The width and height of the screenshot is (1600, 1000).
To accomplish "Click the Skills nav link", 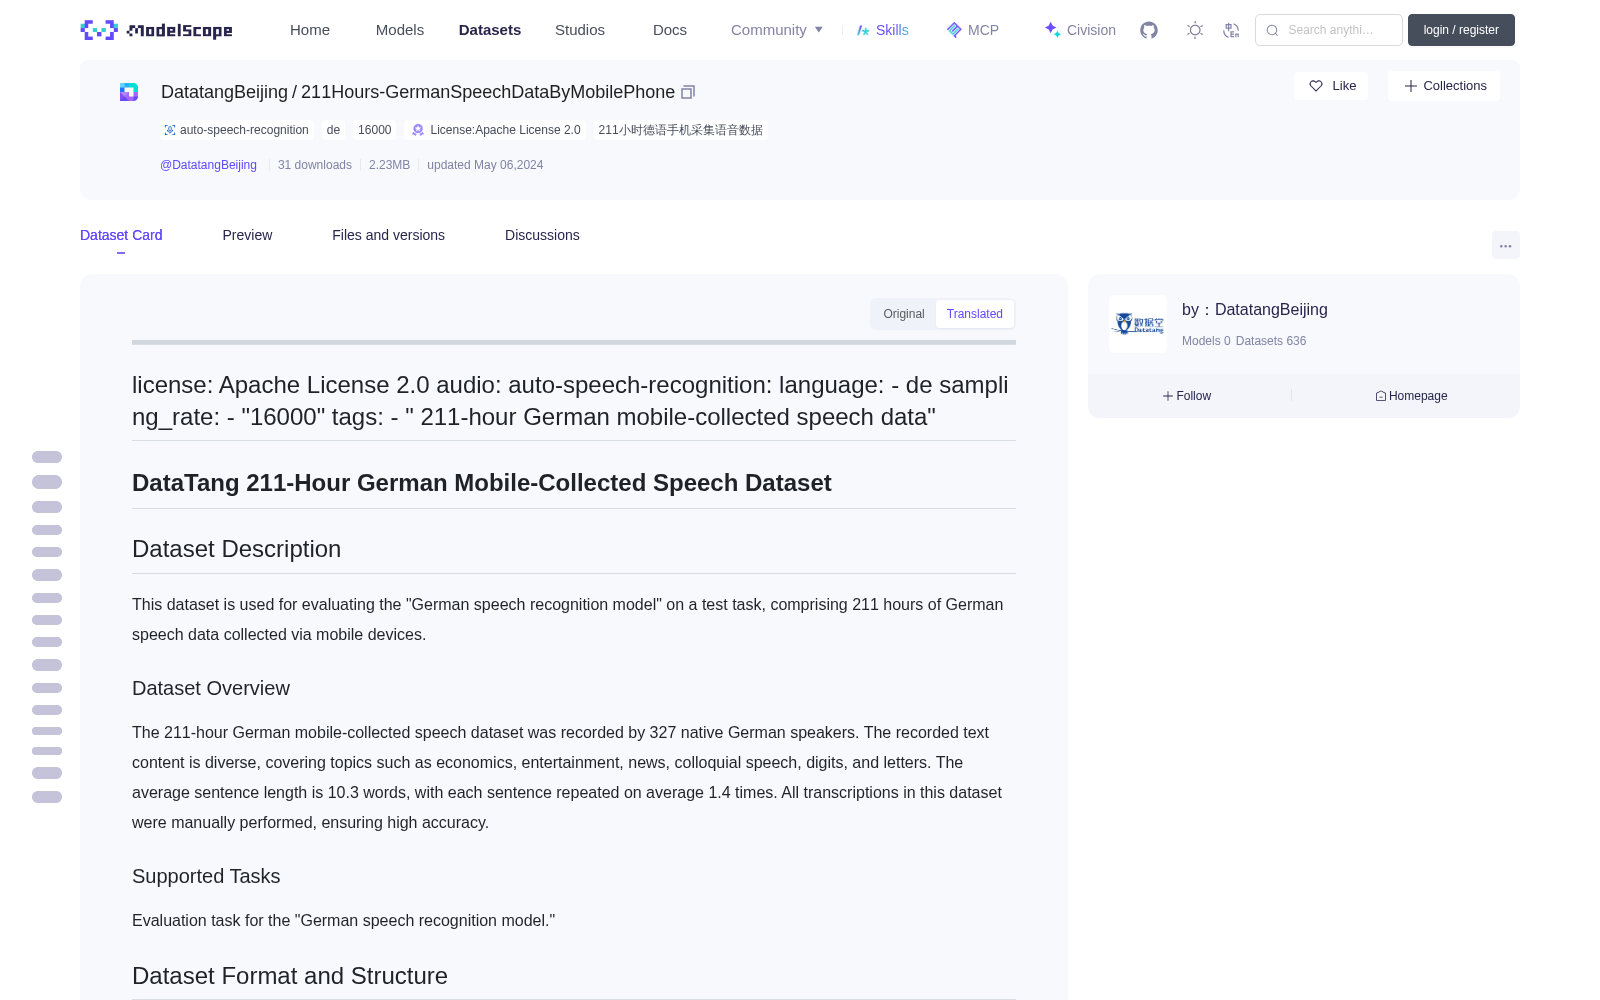I will click(883, 30).
